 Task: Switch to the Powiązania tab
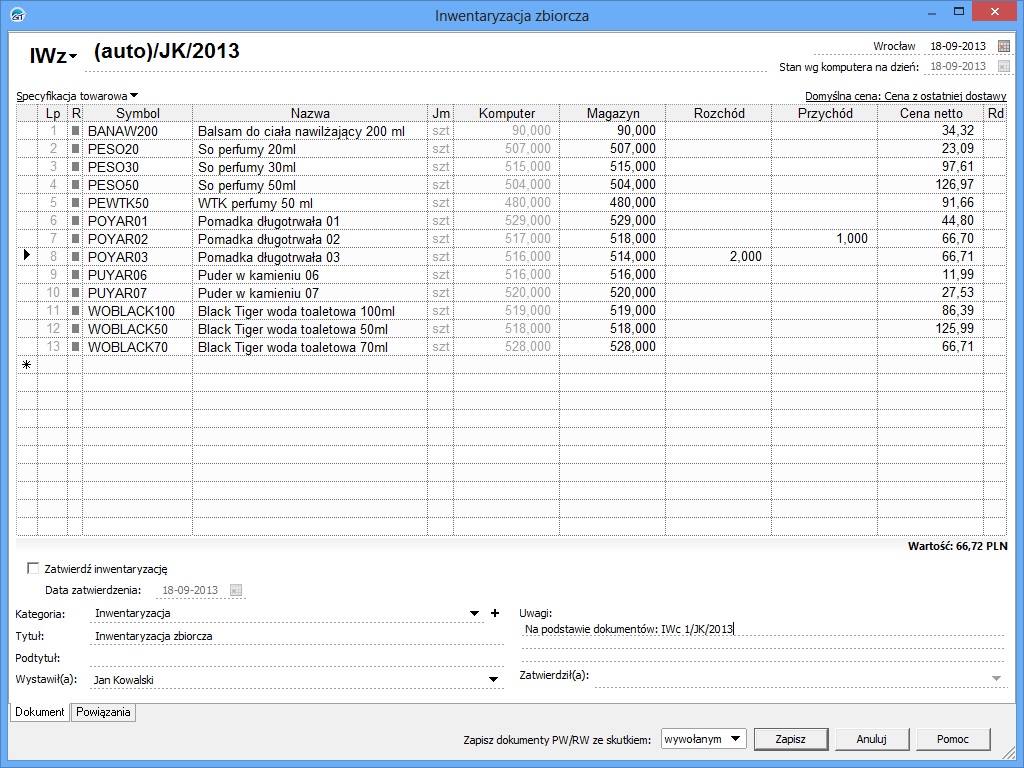(x=104, y=712)
